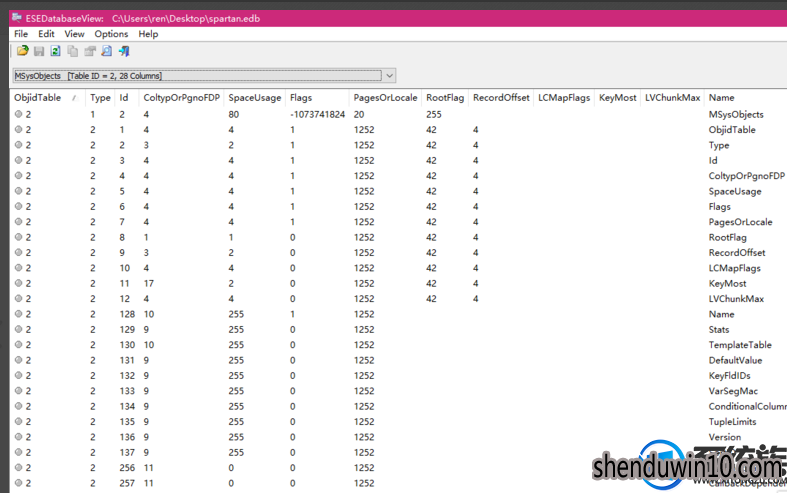The width and height of the screenshot is (787, 493).
Task: Click the ColtypOrPgnoFDP cell 17
Action: pos(149,284)
